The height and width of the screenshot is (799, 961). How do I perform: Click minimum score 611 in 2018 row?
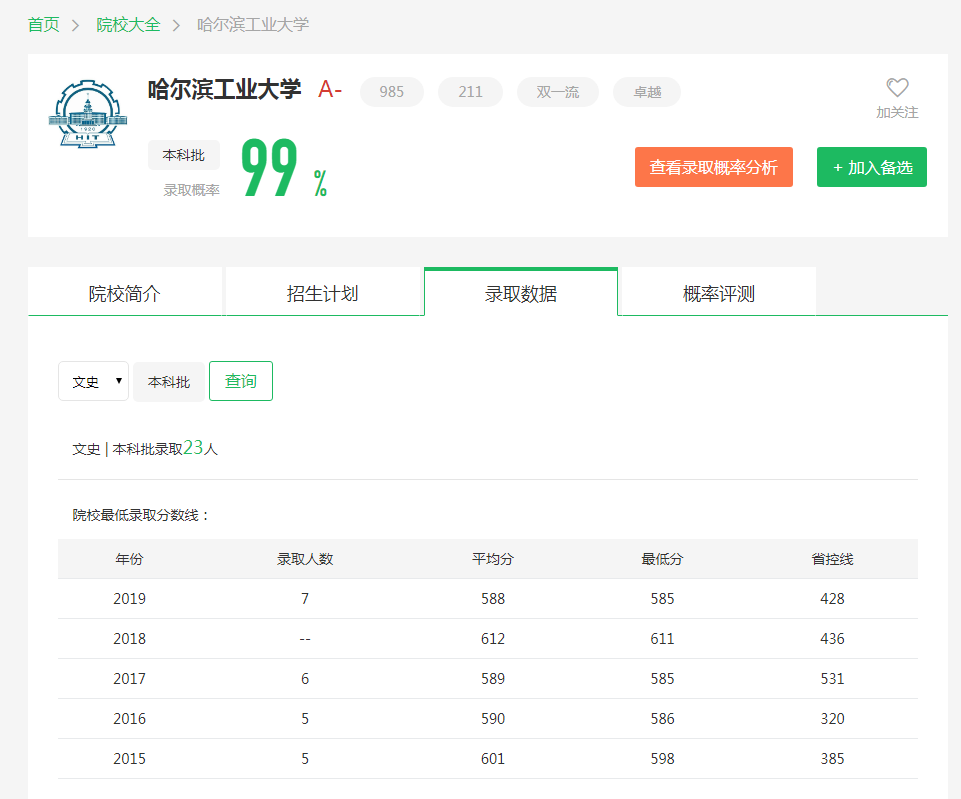pos(662,638)
